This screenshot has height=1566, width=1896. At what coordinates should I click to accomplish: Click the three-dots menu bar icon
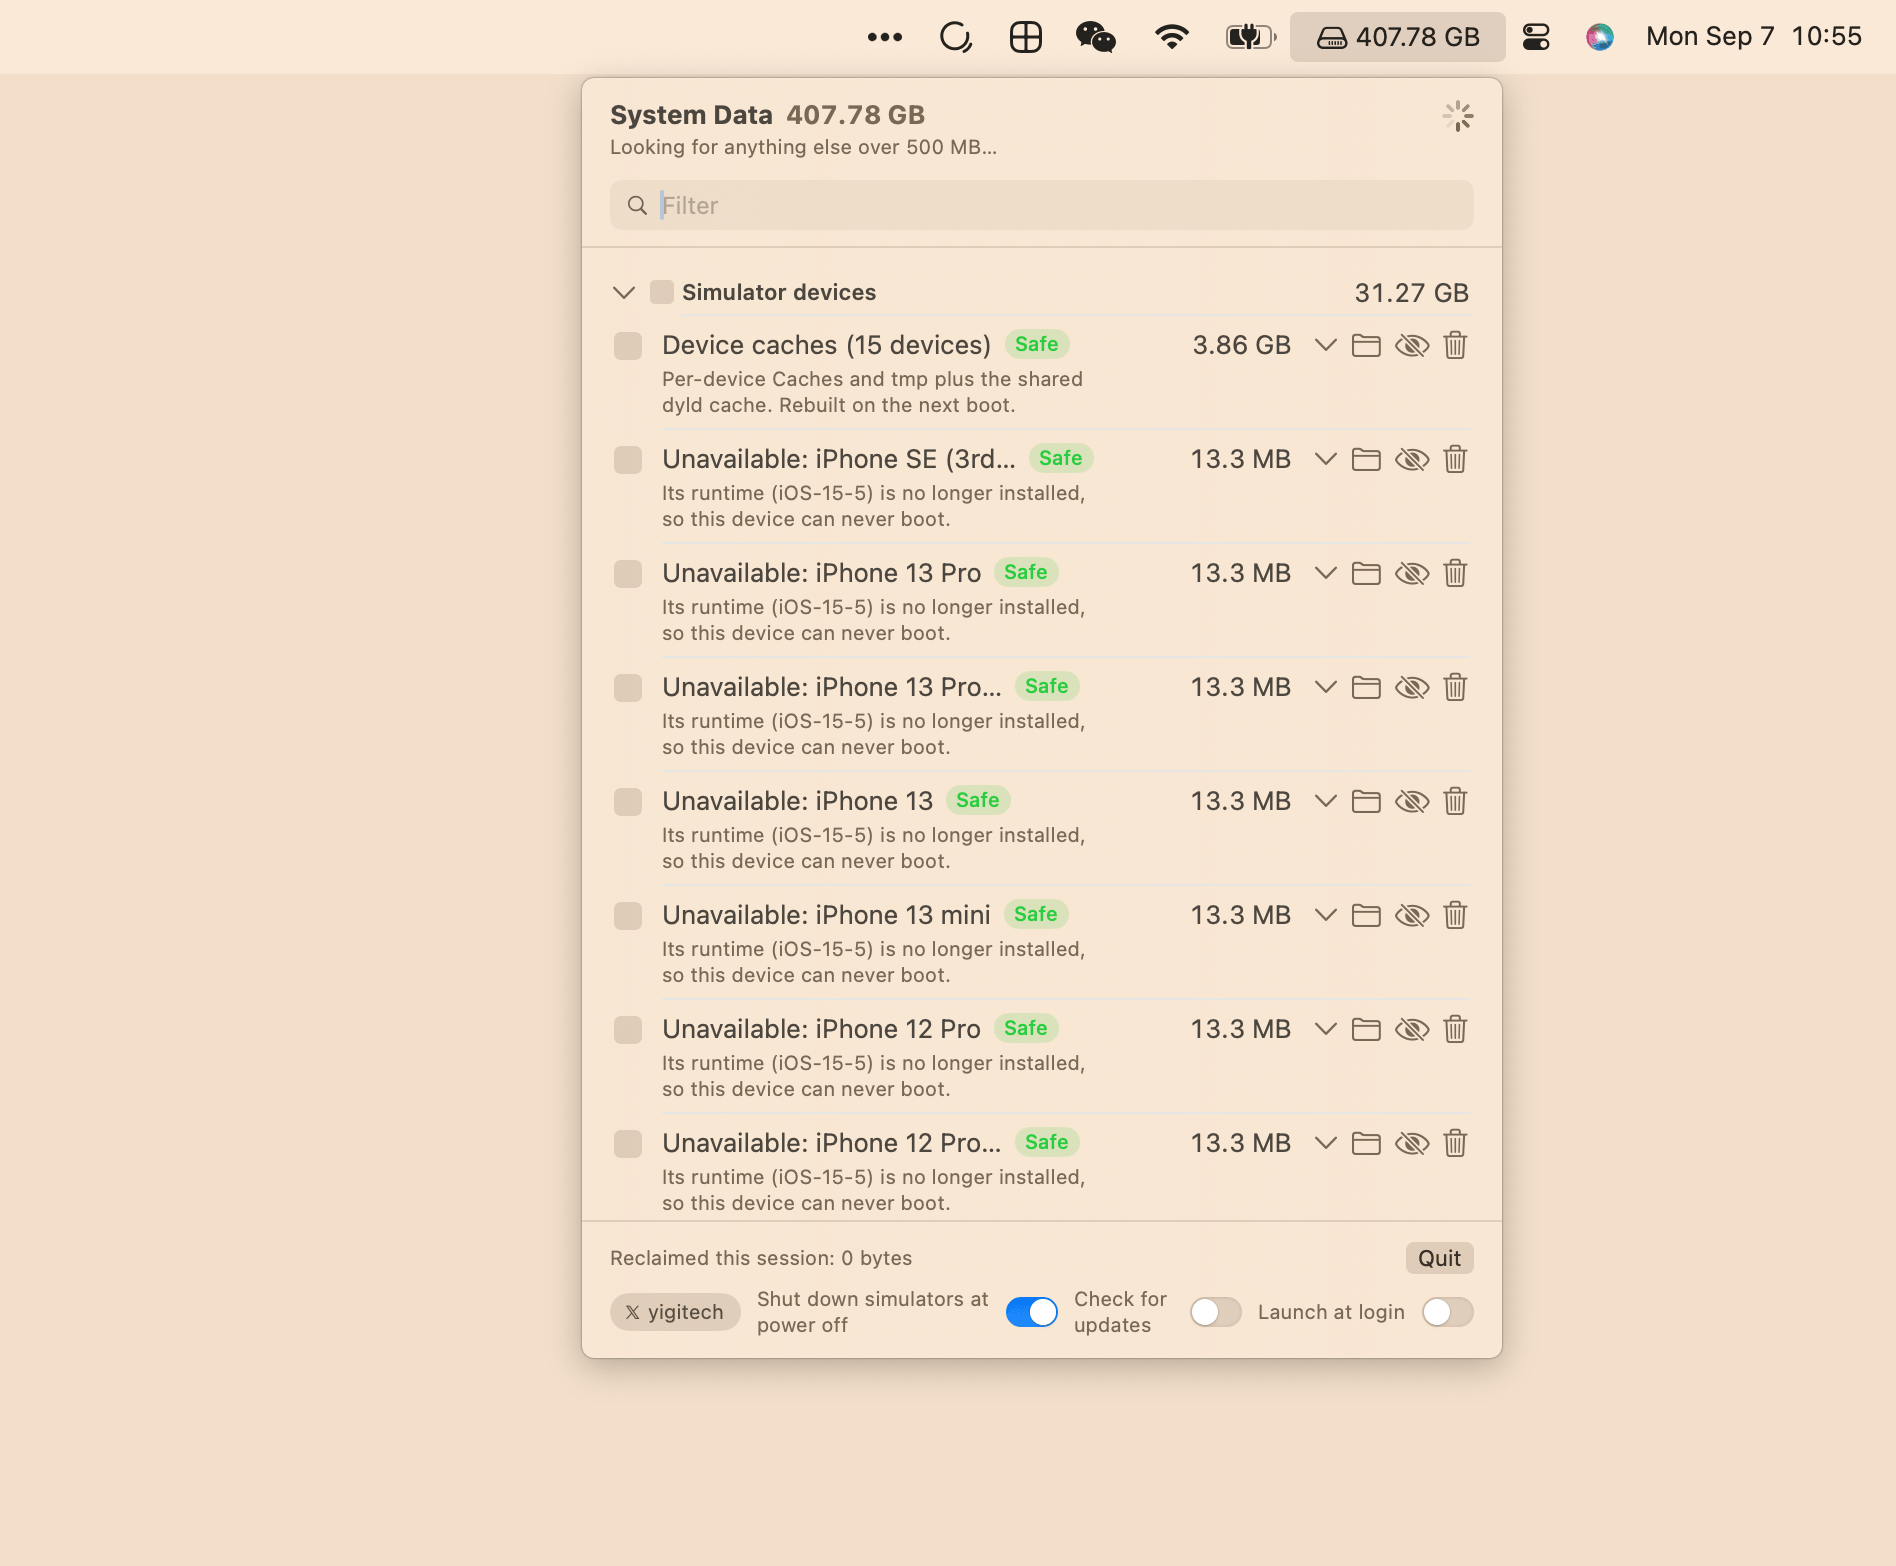point(885,37)
